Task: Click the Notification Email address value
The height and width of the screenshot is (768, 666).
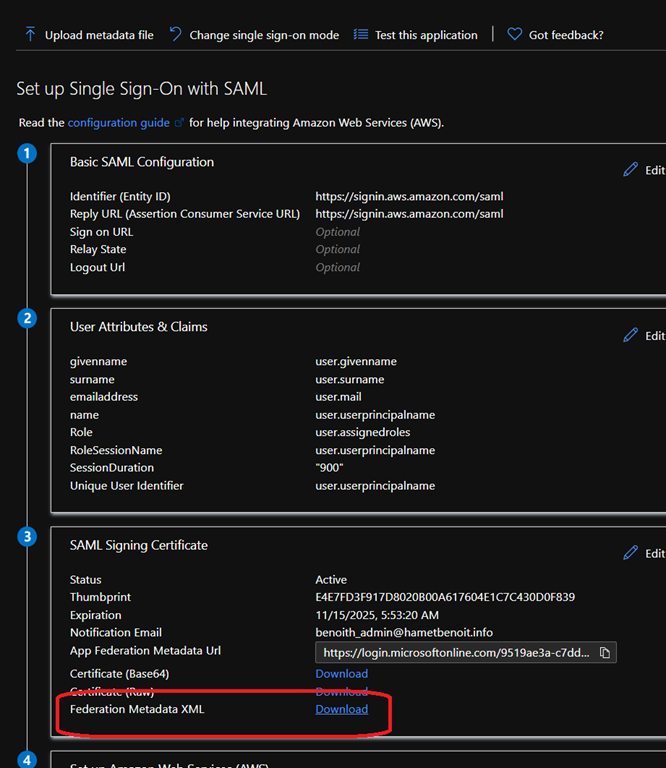Action: click(x=403, y=633)
